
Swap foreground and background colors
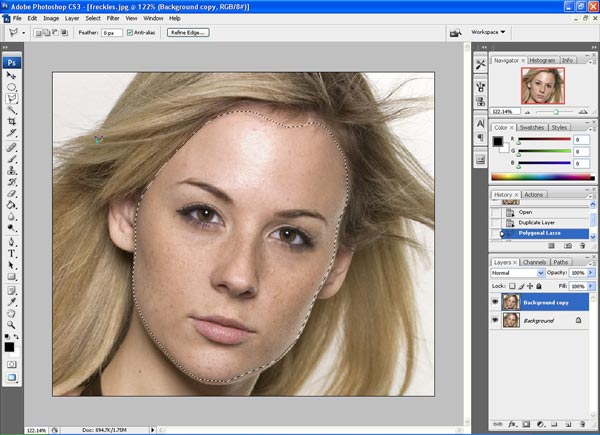16,337
